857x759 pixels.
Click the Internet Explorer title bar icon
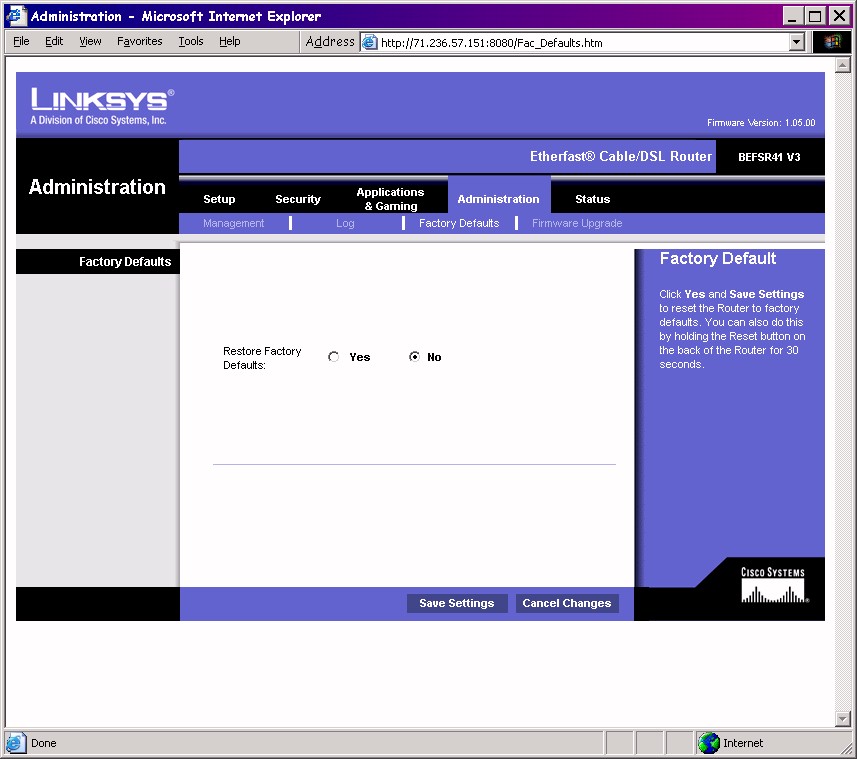pyautogui.click(x=15, y=15)
